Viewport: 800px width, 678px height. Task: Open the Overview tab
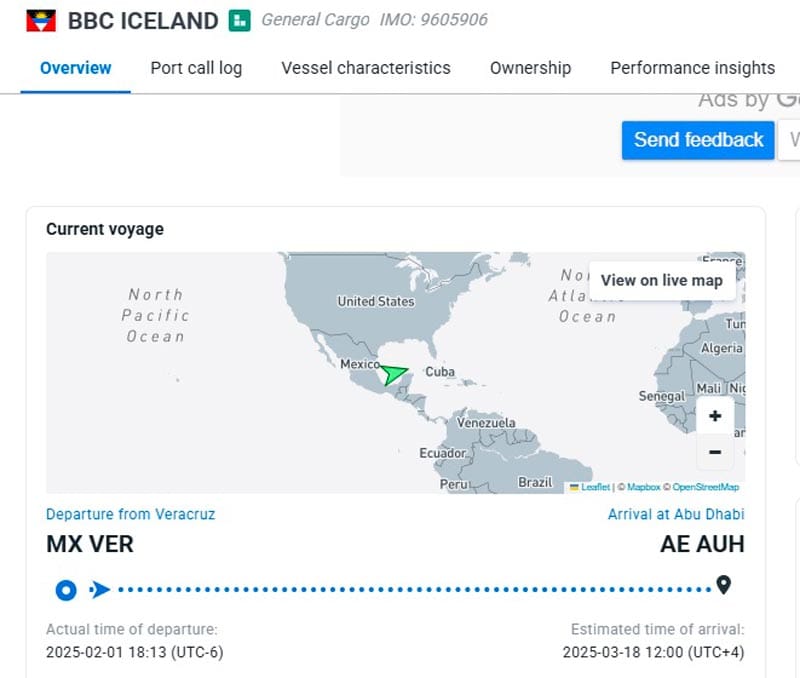pyautogui.click(x=76, y=68)
